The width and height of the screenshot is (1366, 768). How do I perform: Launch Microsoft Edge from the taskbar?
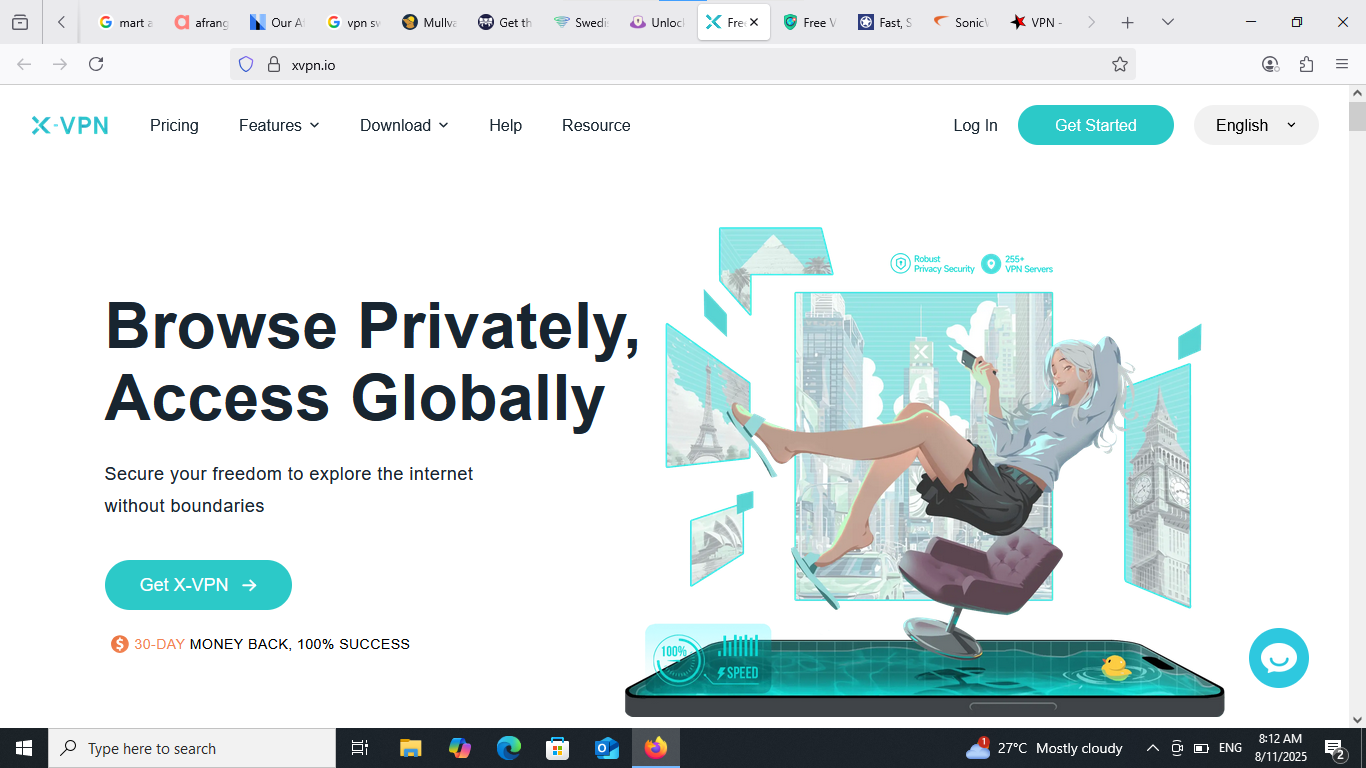pos(509,748)
